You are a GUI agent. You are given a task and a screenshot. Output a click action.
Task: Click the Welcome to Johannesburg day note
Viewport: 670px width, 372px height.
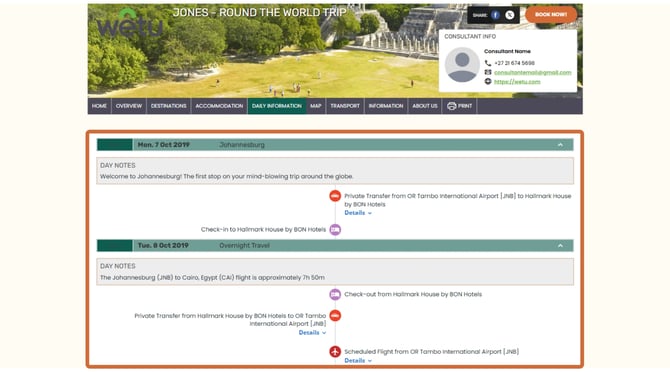226,176
